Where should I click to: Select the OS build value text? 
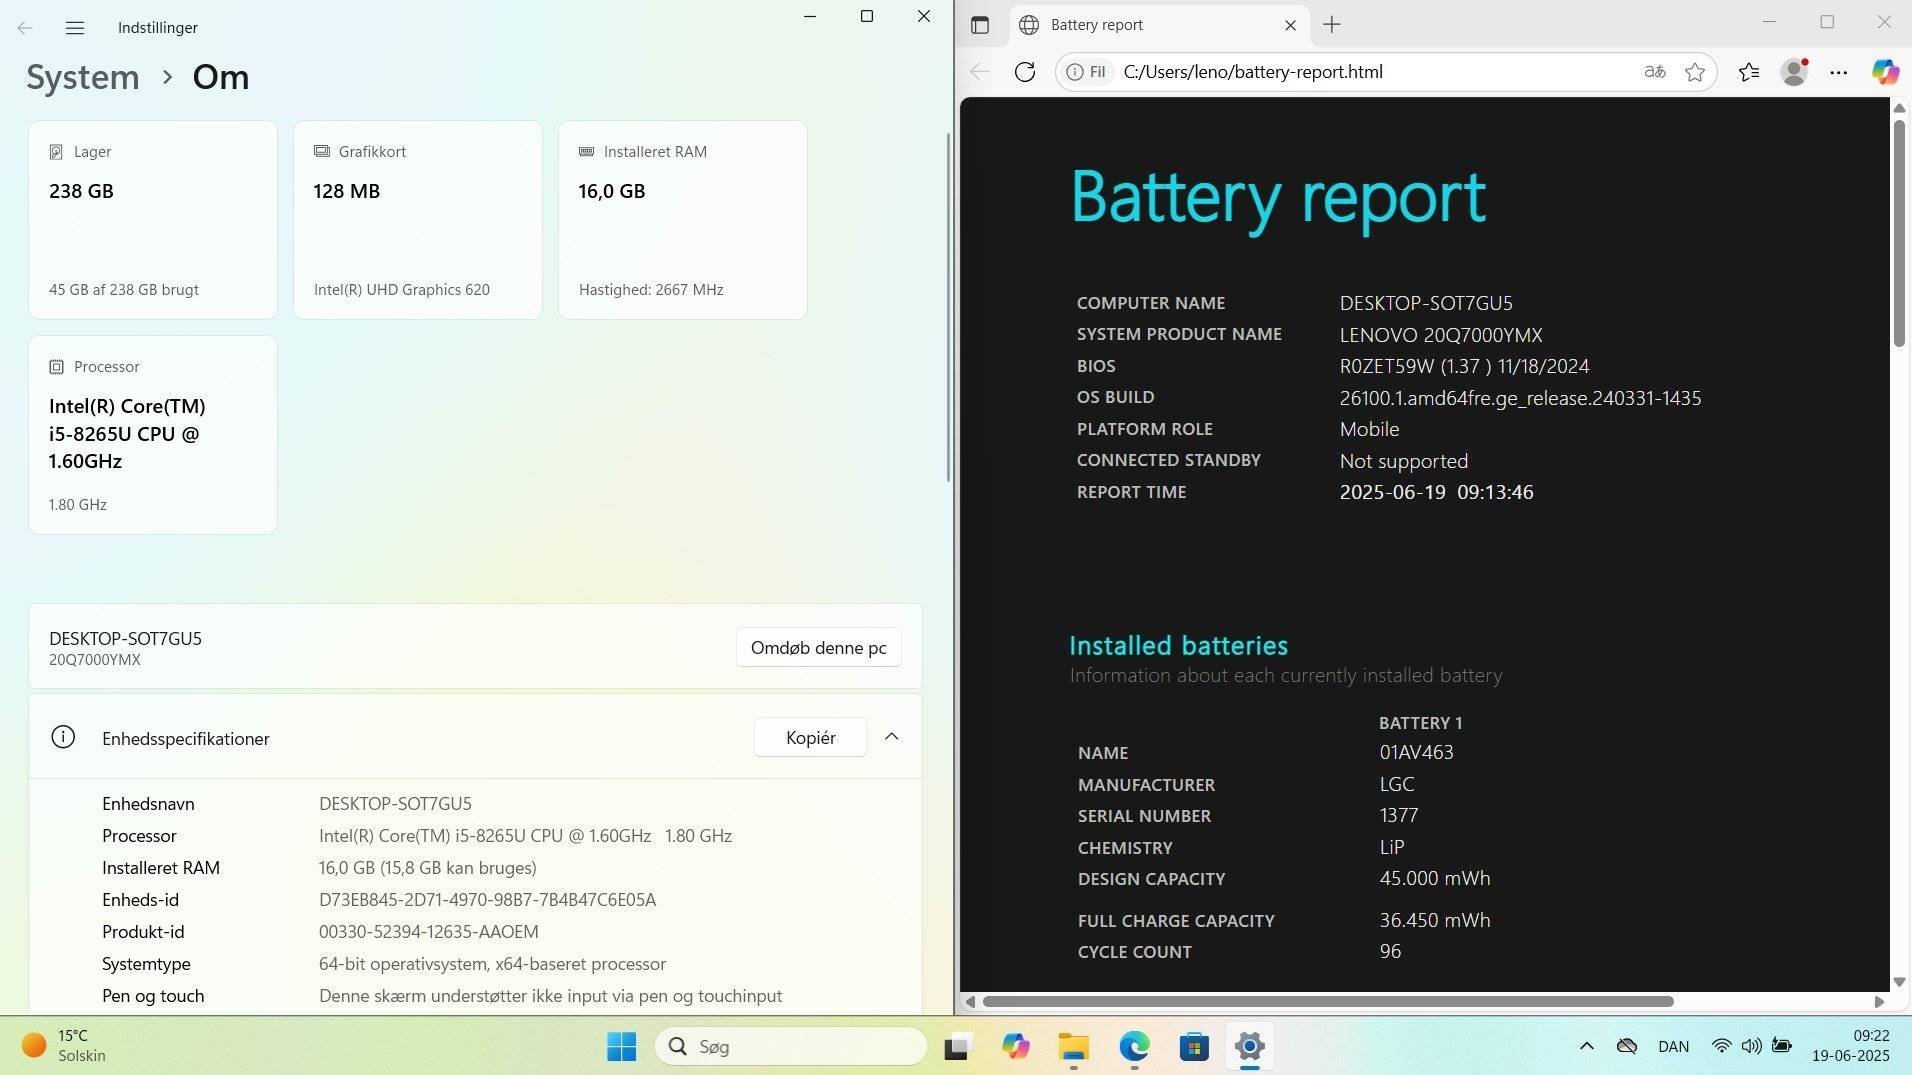click(1520, 398)
